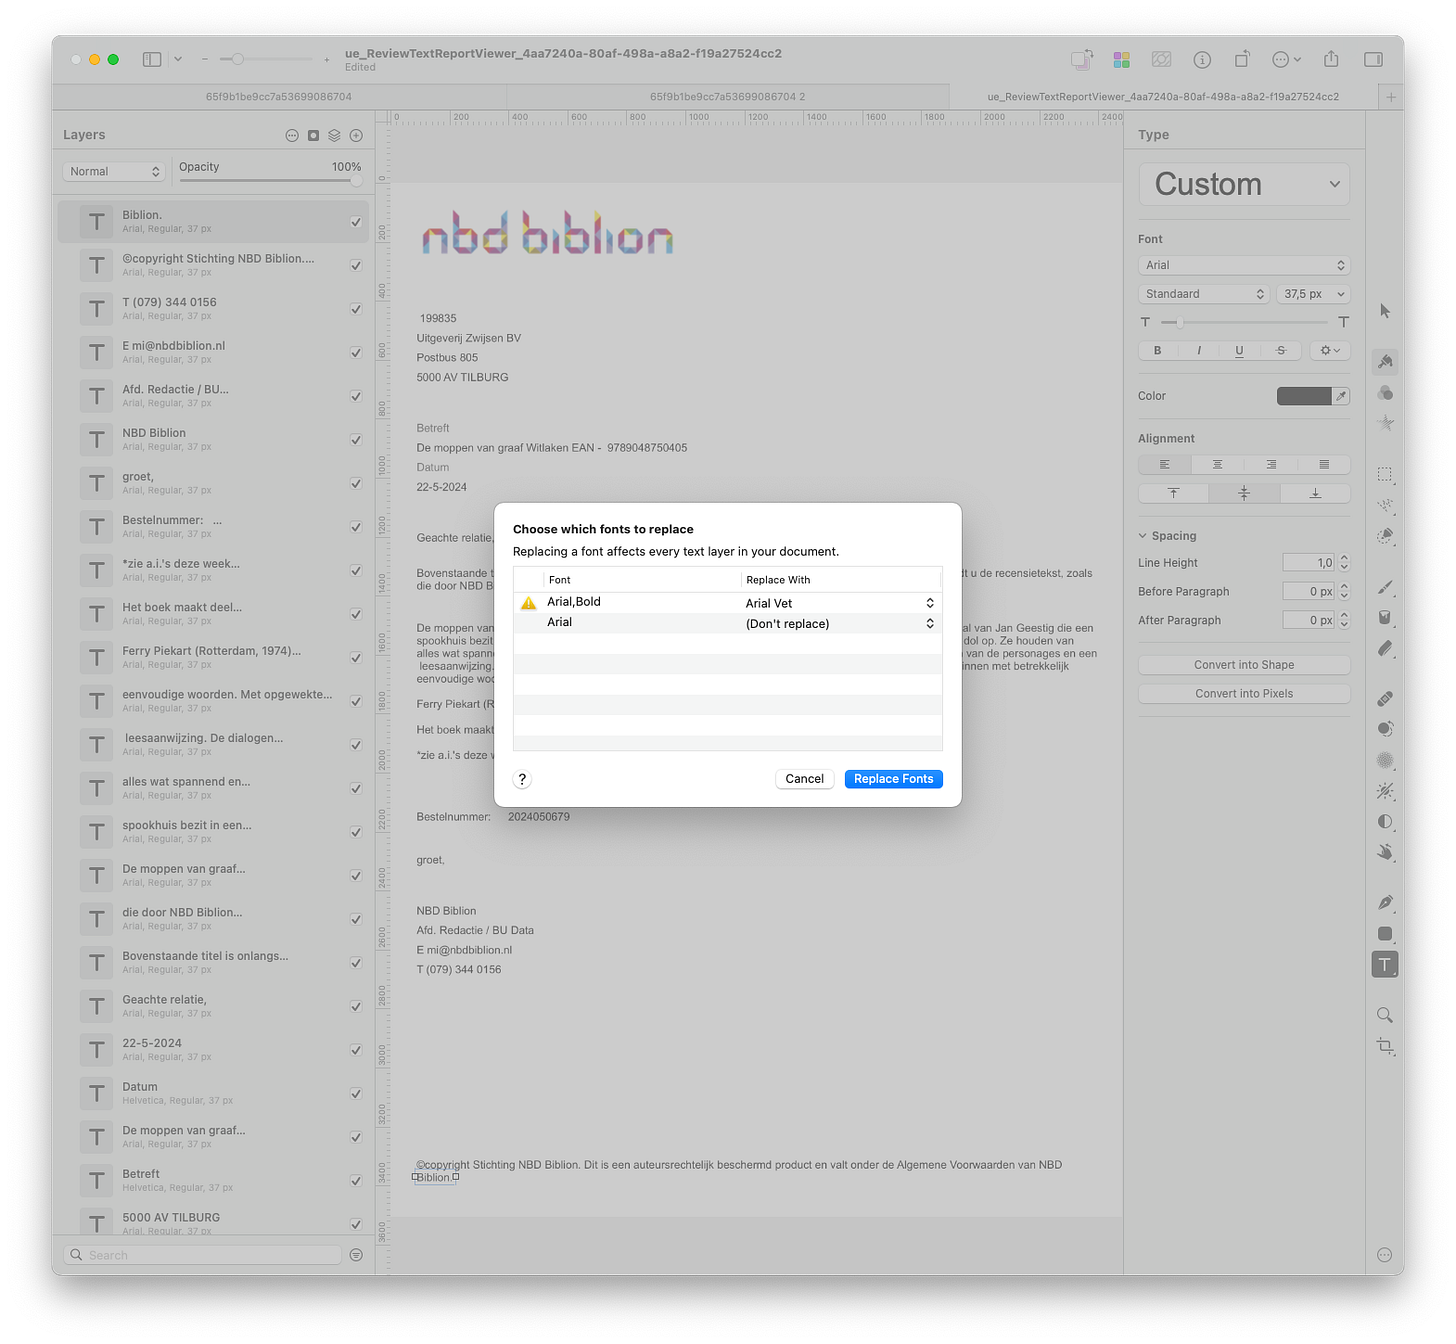1456x1344 pixels.
Task: Open the Effects star tool
Action: coord(1385,423)
